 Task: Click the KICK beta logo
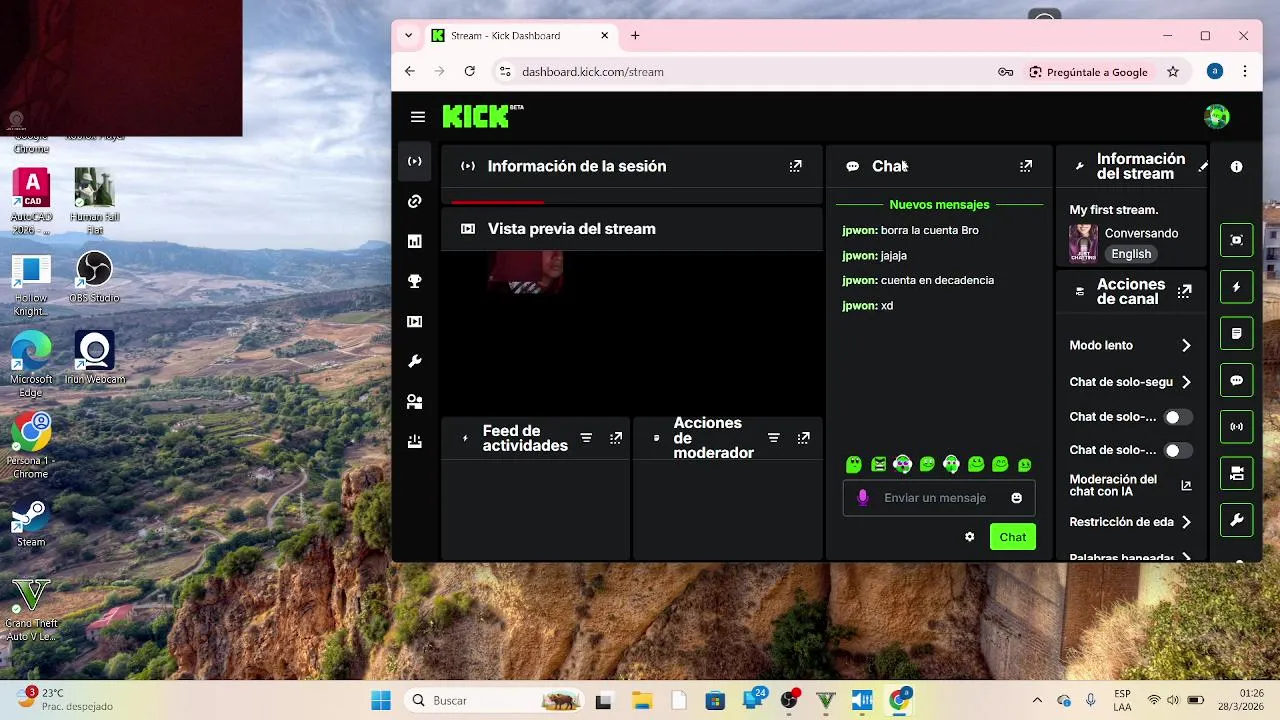[483, 116]
